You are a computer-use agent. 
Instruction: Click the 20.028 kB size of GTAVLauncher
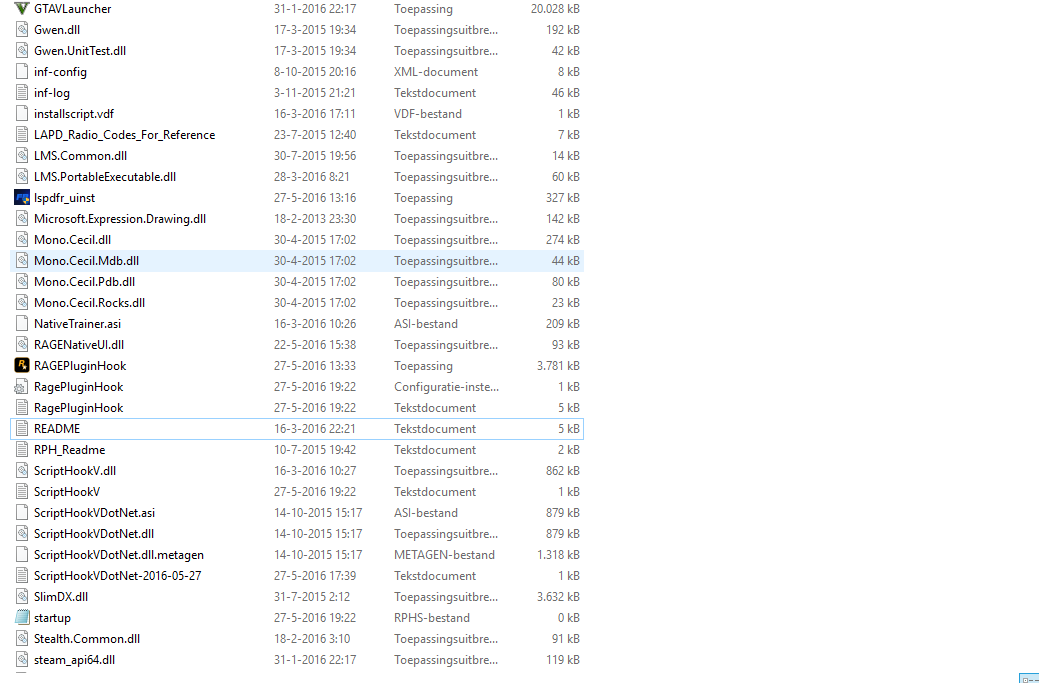555,9
